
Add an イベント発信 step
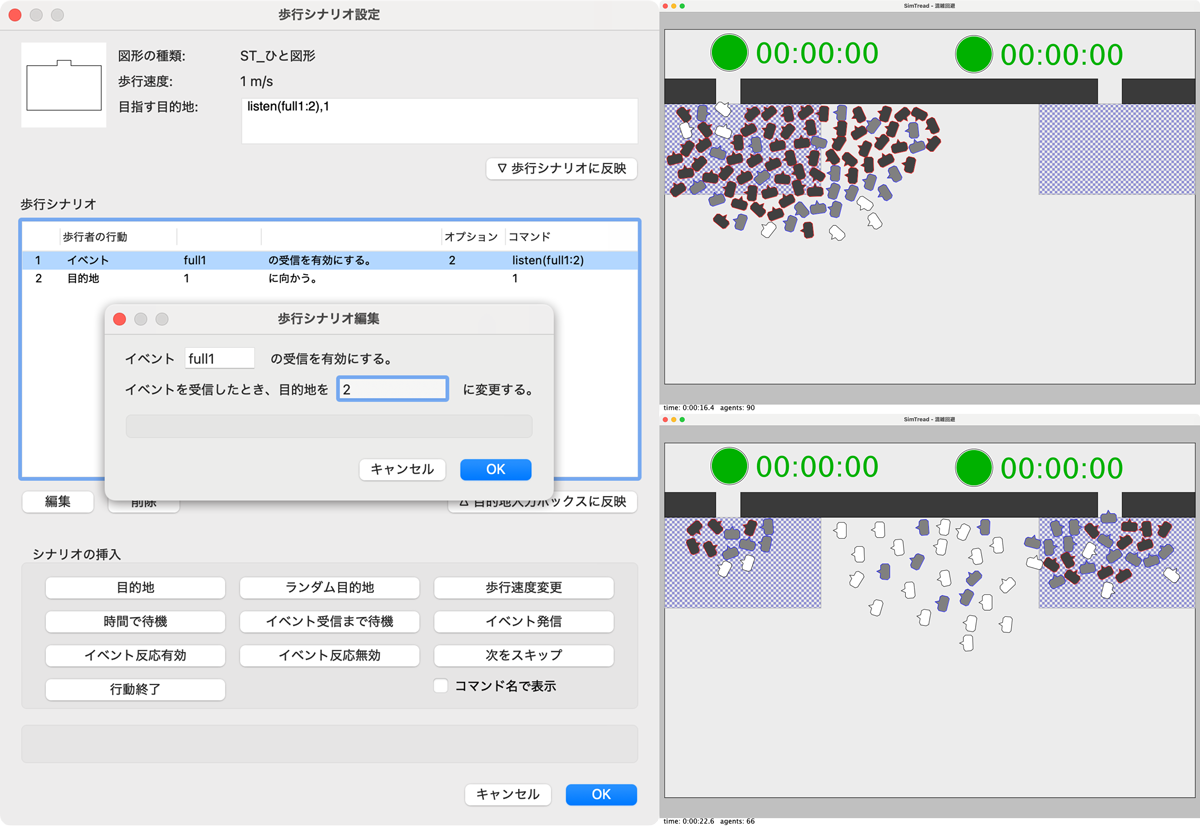(523, 622)
